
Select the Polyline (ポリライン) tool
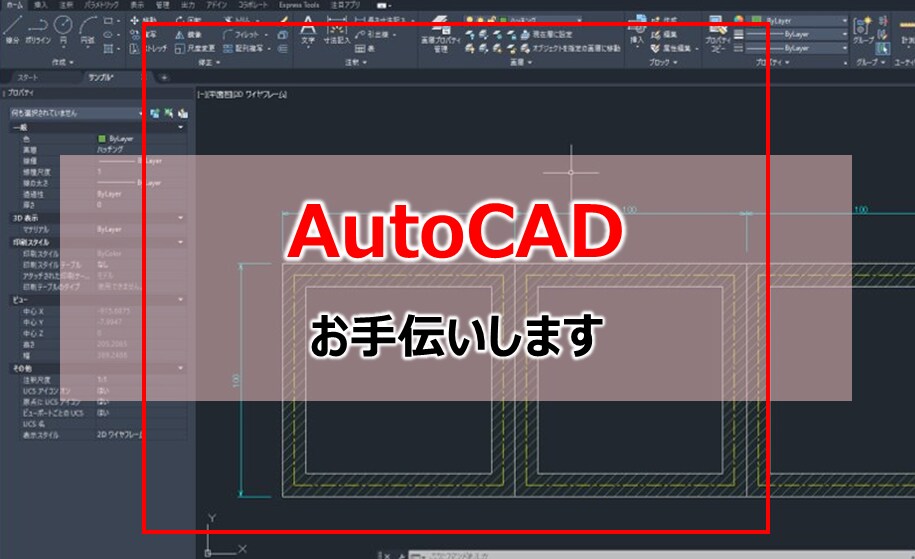[38, 30]
